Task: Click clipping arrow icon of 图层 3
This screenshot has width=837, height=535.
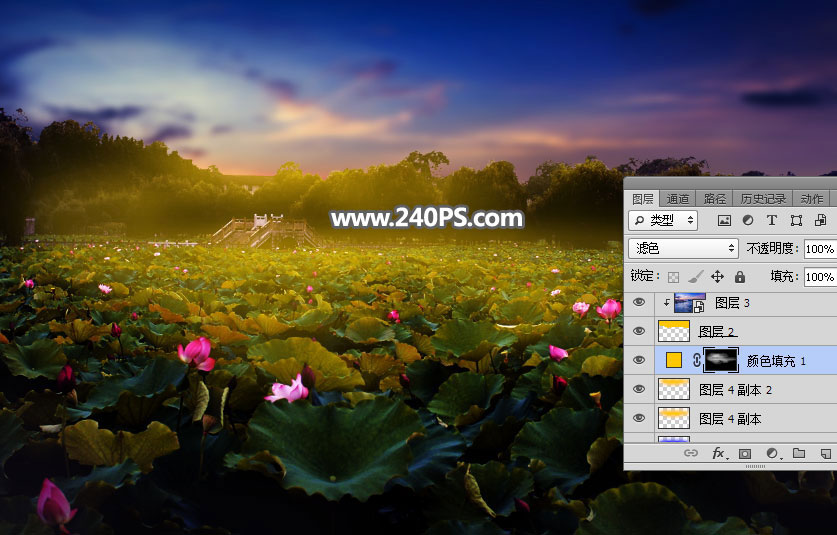Action: point(667,303)
